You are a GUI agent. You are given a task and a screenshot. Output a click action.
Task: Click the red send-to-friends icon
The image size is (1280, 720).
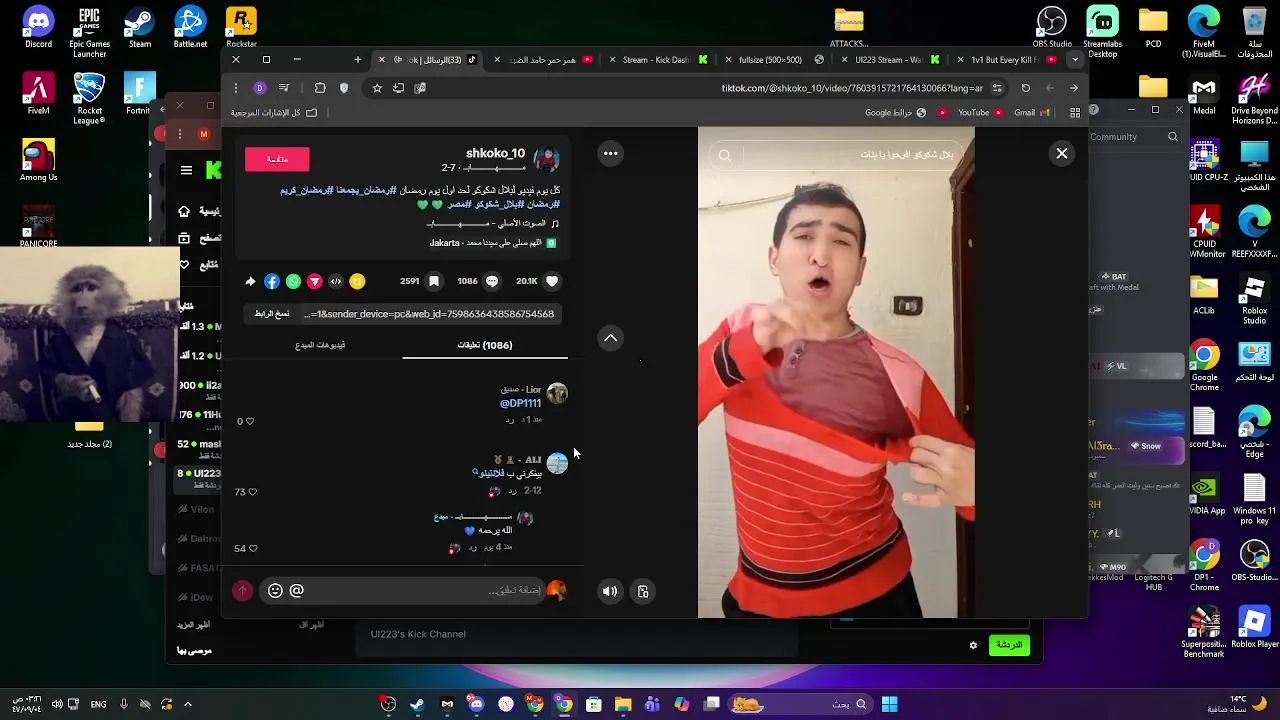[314, 282]
